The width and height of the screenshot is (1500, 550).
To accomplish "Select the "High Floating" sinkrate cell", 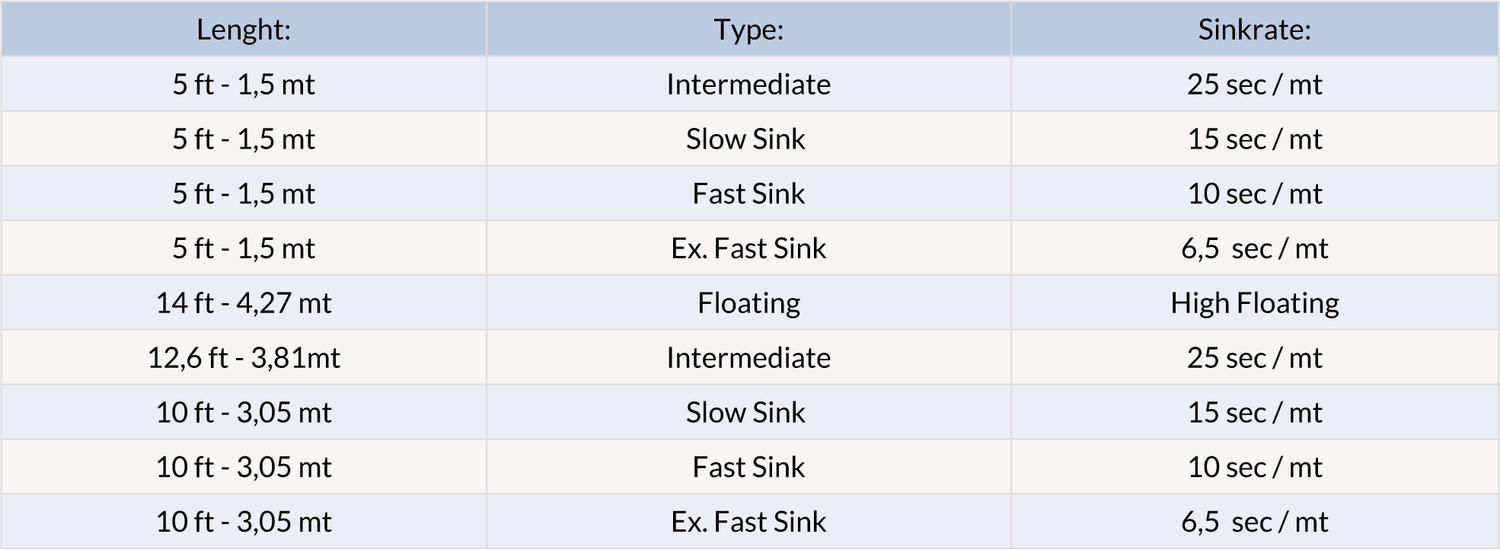I will point(1254,303).
